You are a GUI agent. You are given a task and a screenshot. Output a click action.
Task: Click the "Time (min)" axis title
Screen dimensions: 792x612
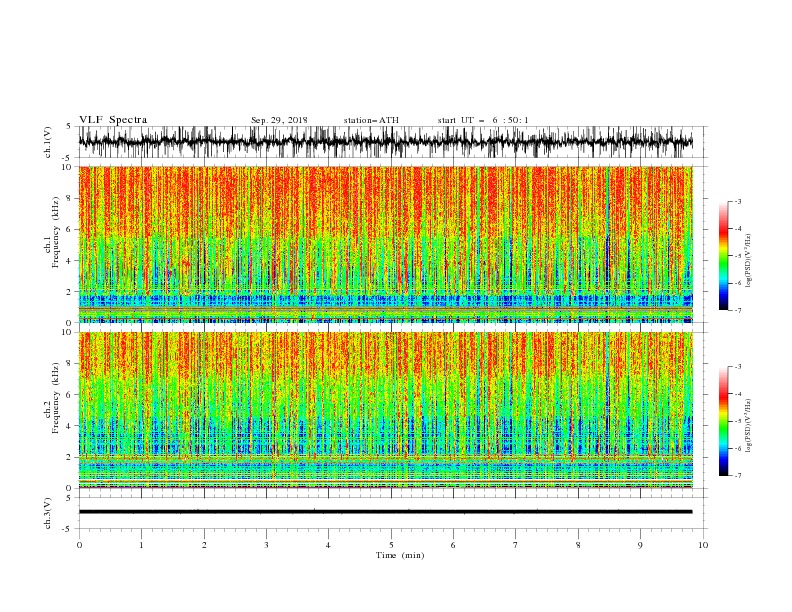[400, 555]
